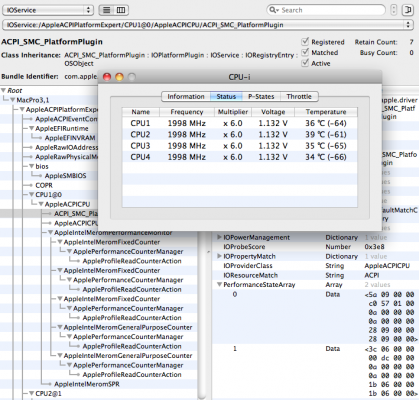The image size is (419, 400).
Task: Focus the Search field
Action: pos(327,10)
